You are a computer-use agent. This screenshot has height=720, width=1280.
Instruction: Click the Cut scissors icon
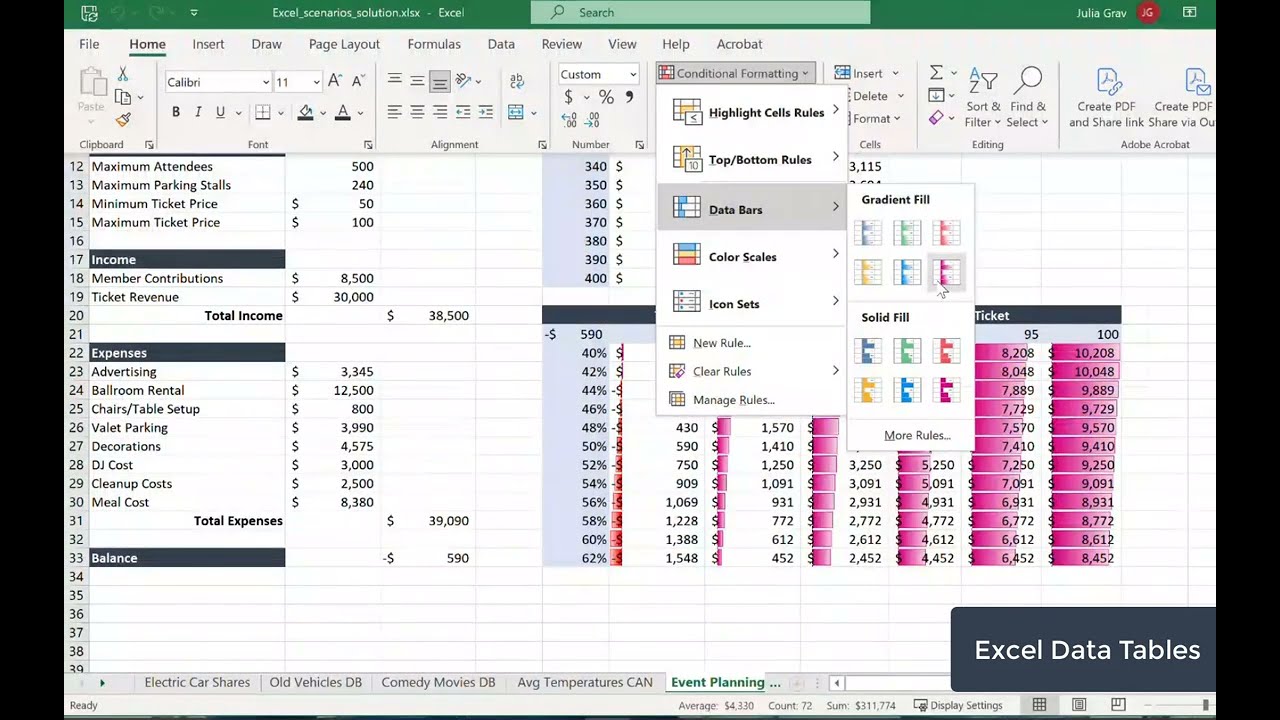coord(123,75)
